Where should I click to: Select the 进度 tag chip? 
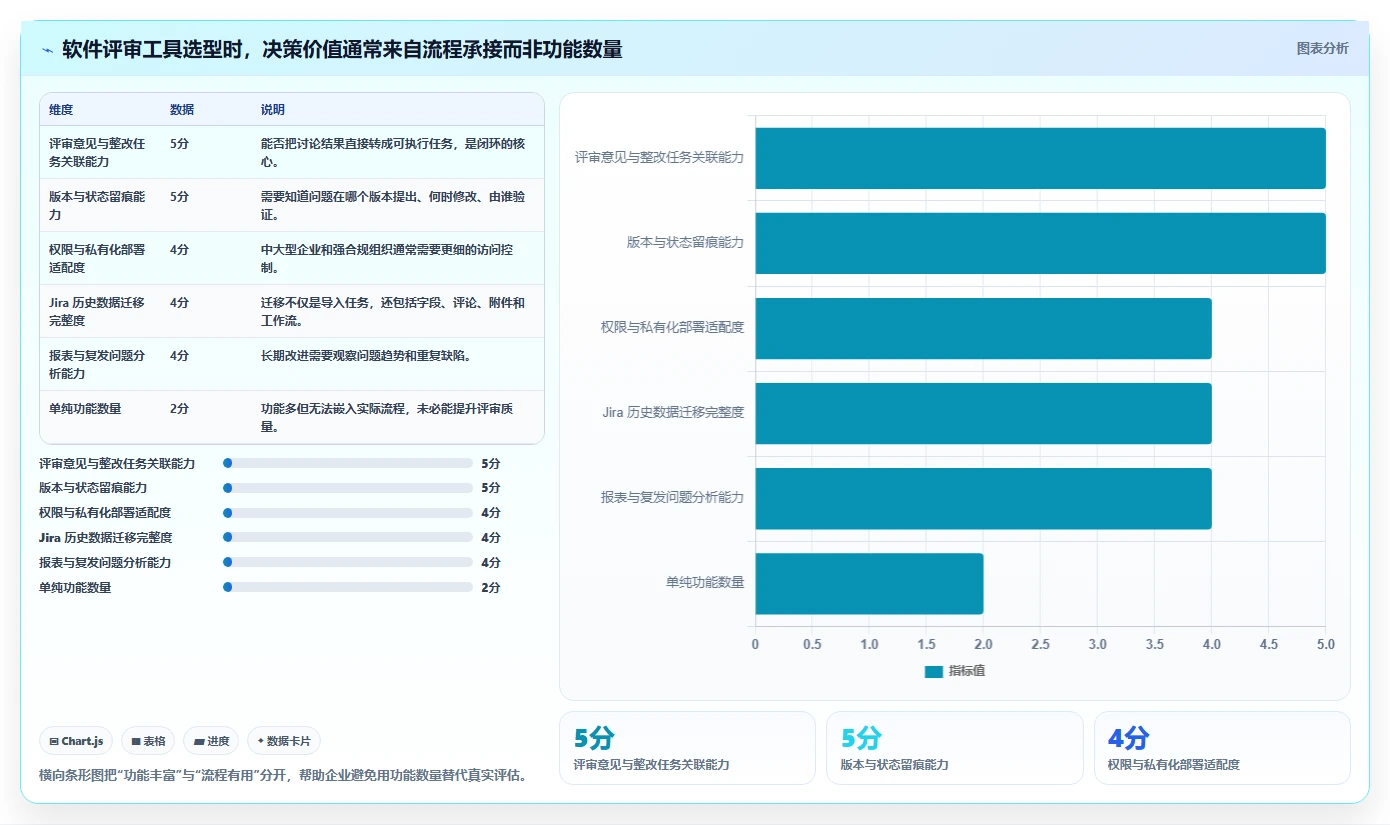tap(211, 741)
